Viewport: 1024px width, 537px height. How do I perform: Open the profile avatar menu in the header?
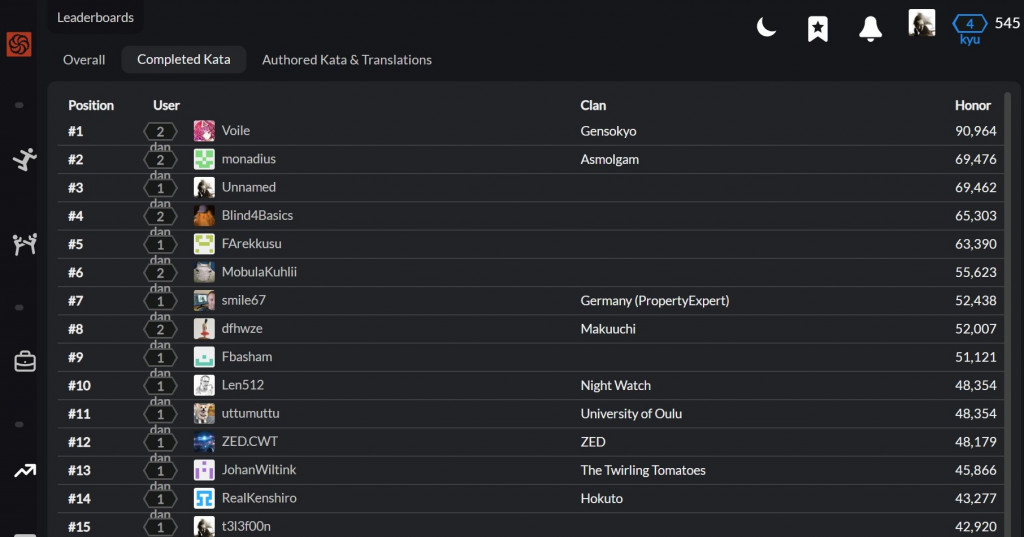(921, 23)
